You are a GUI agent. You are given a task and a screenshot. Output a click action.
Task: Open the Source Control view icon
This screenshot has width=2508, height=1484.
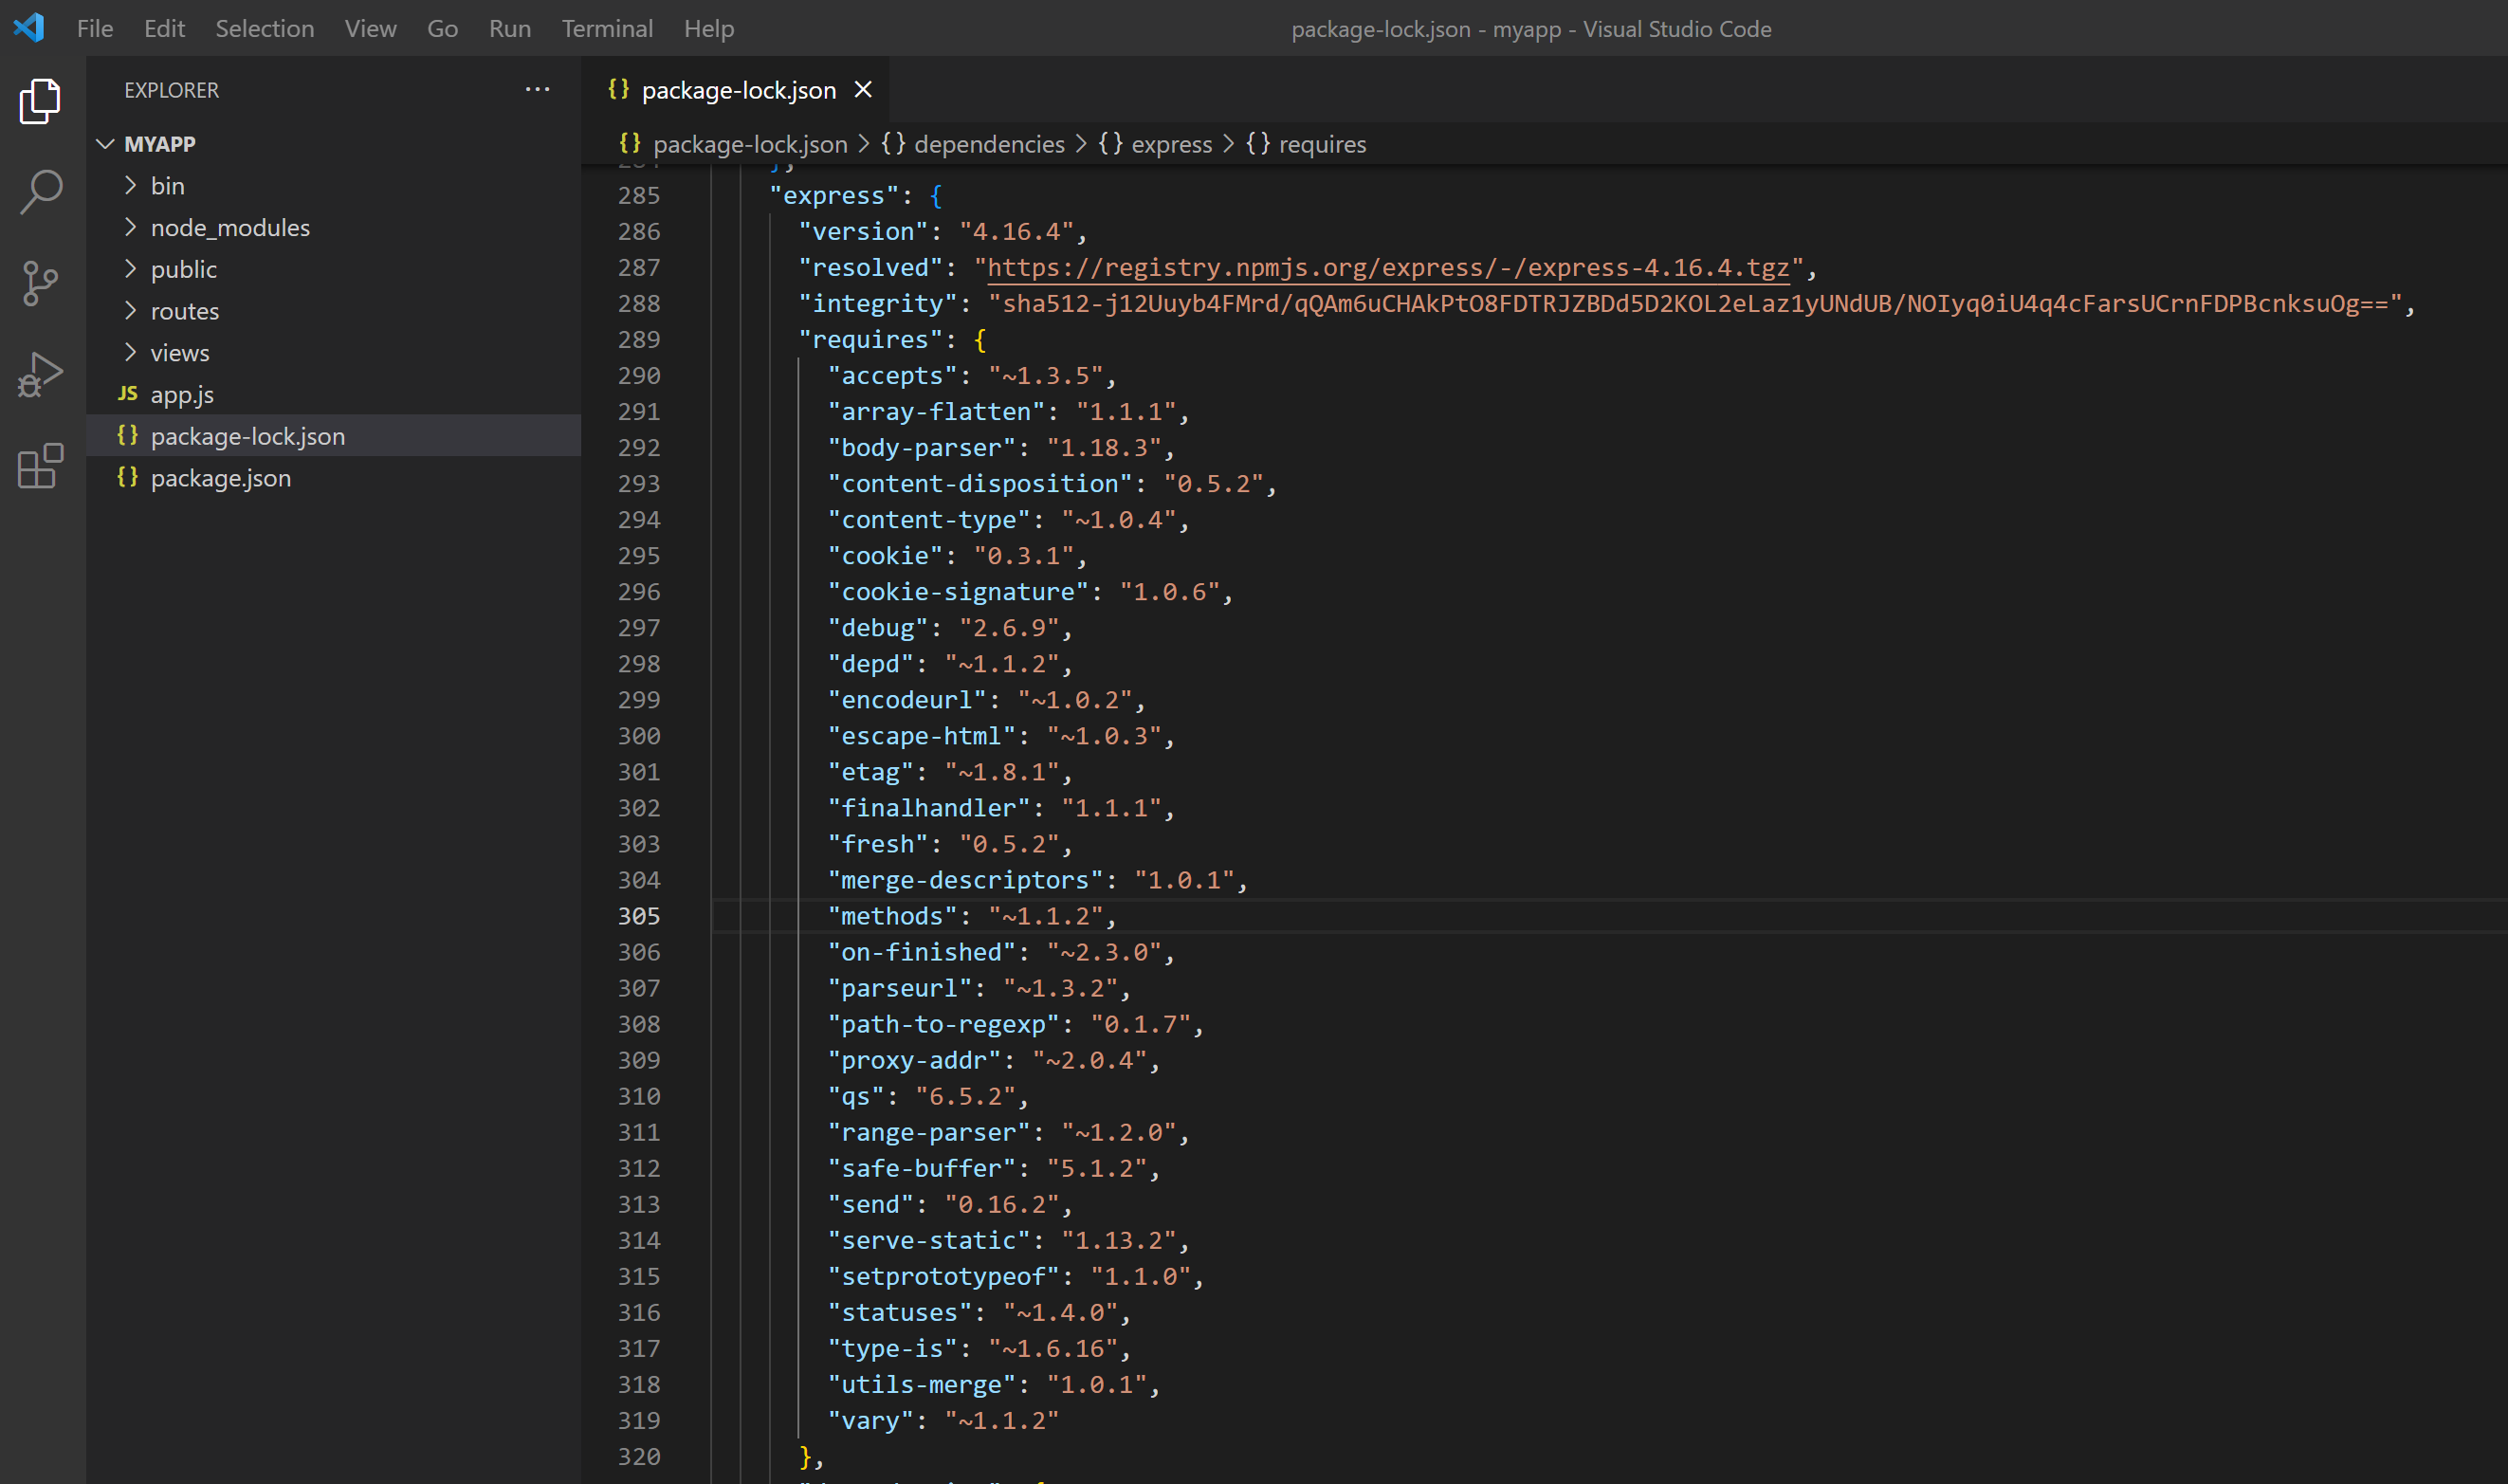pyautogui.click(x=40, y=284)
